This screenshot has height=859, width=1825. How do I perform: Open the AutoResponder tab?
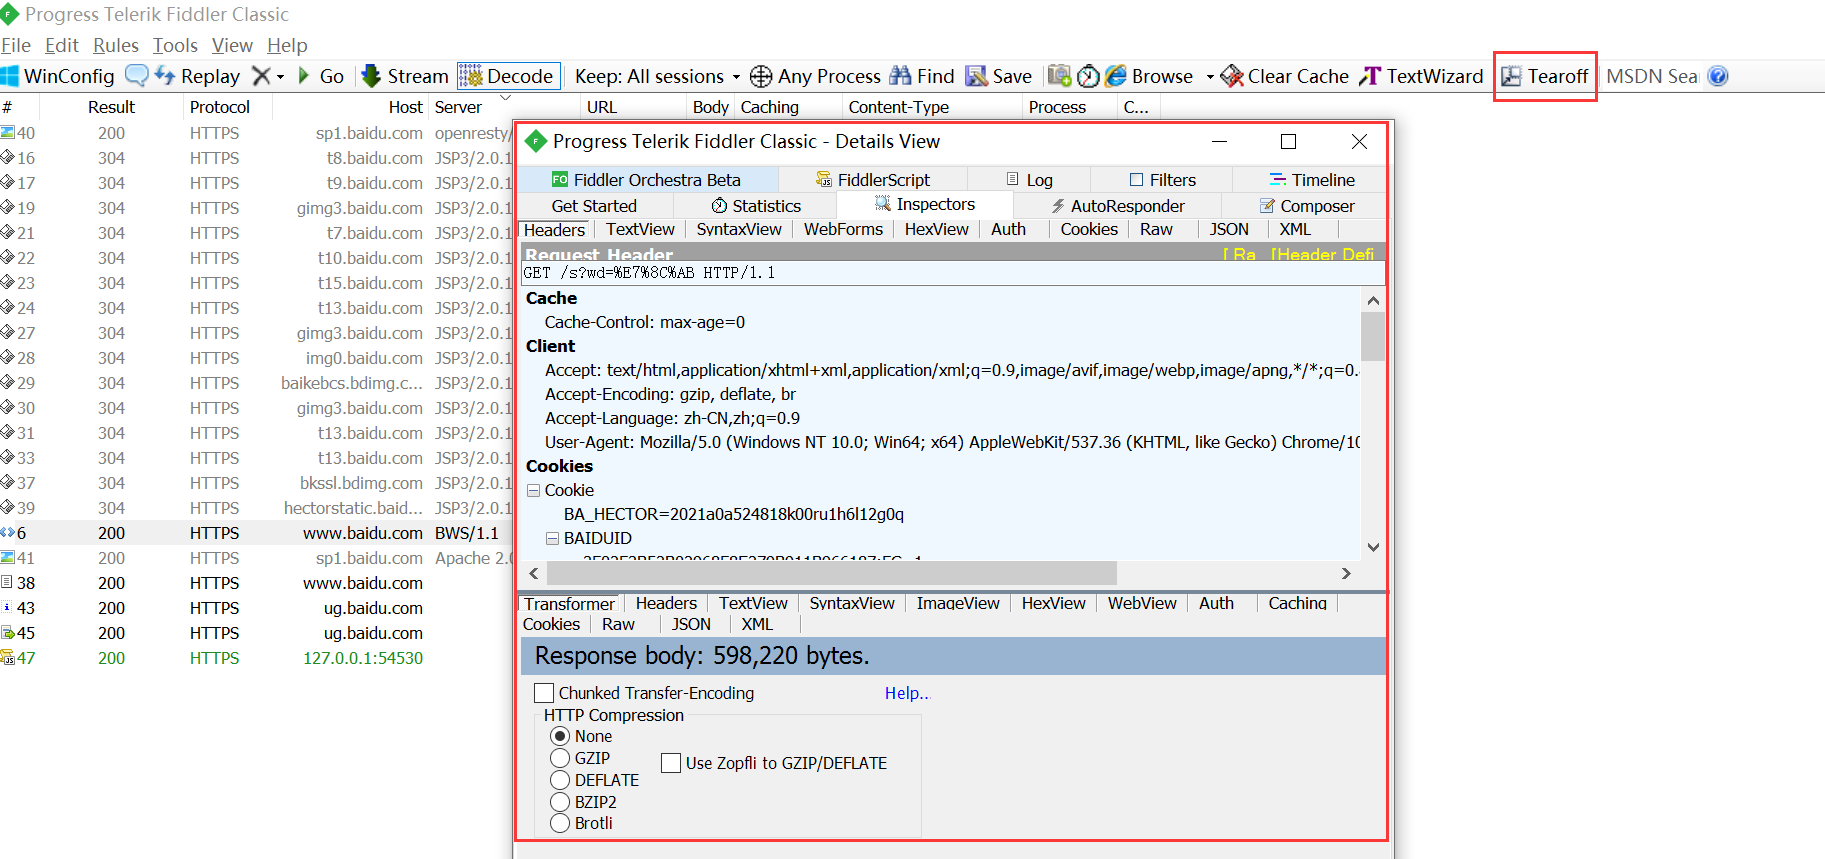[x=1117, y=206]
